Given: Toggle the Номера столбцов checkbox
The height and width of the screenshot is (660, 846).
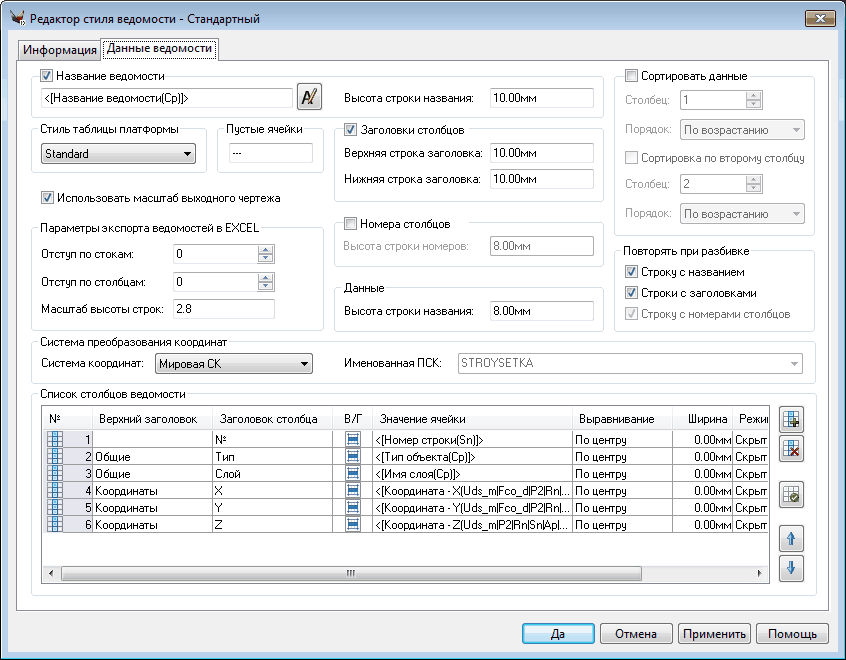Looking at the screenshot, I should coord(350,224).
